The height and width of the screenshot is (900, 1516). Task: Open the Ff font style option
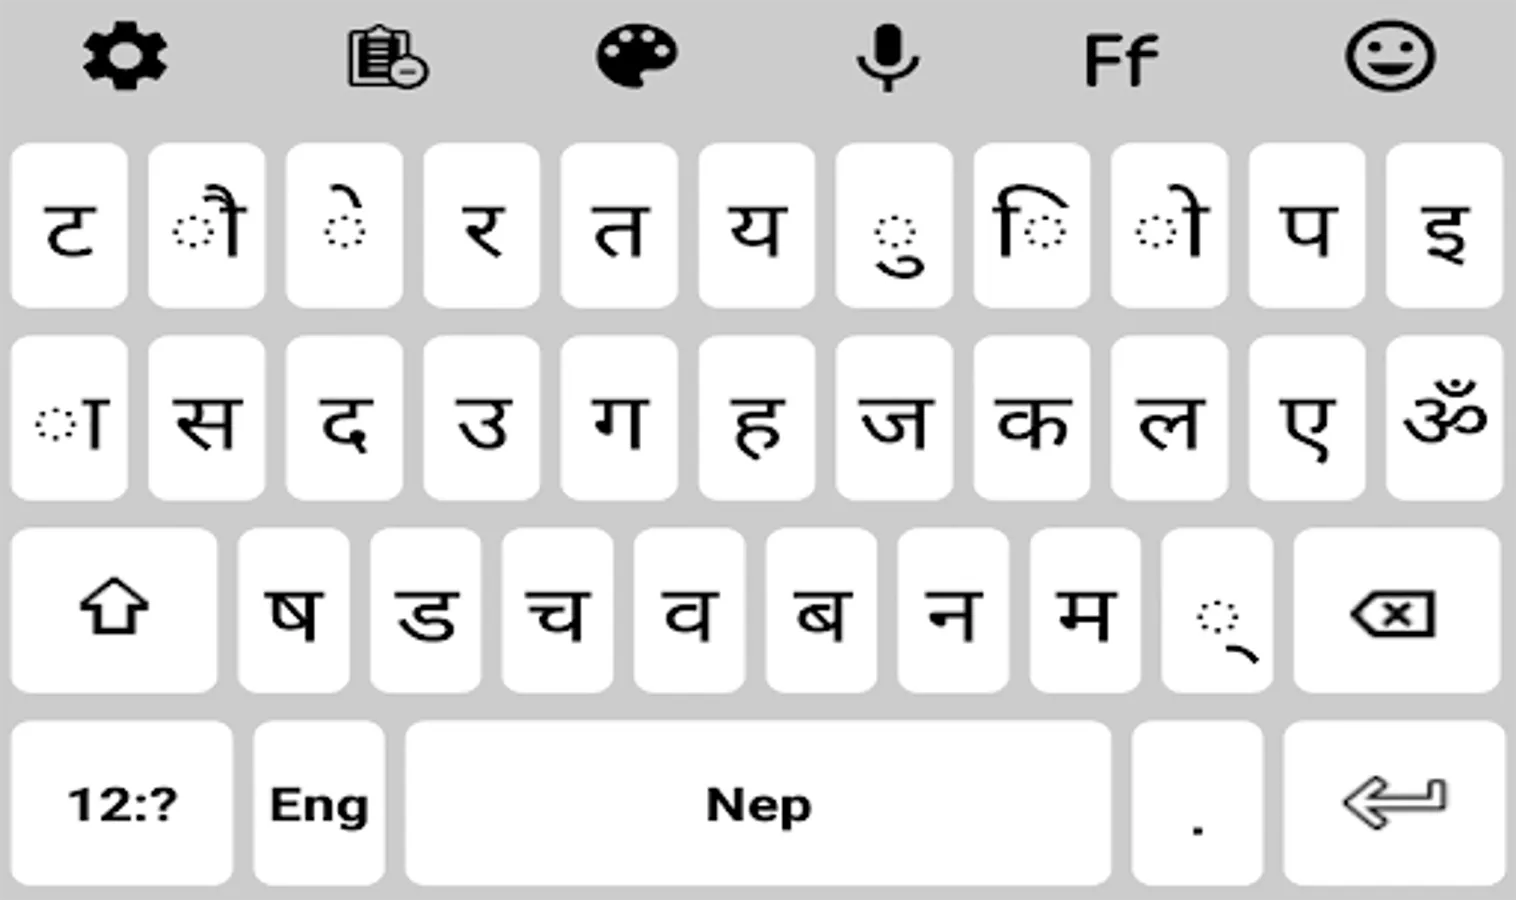(1121, 60)
